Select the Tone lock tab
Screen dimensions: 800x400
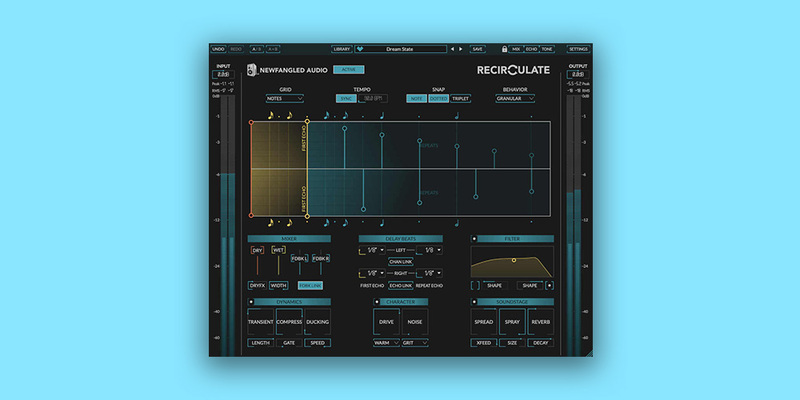click(x=547, y=49)
